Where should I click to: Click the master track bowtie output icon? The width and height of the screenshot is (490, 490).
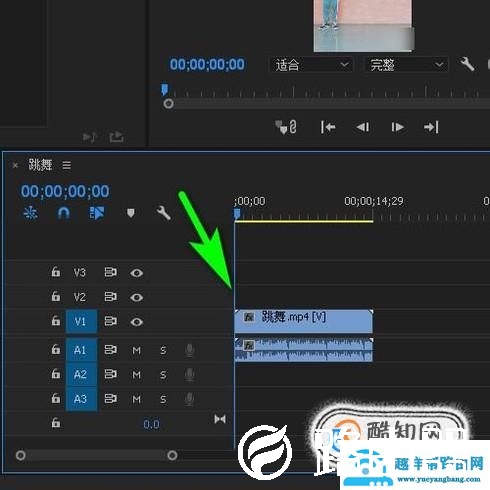click(220, 419)
